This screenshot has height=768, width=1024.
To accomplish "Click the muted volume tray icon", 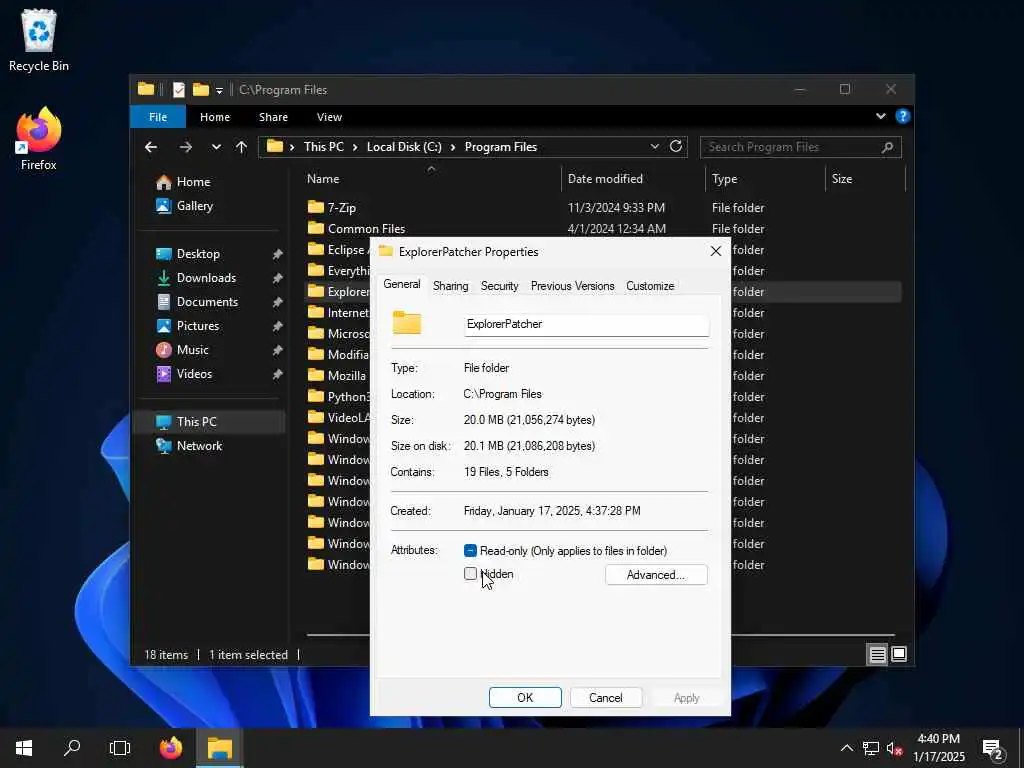I will 894,748.
